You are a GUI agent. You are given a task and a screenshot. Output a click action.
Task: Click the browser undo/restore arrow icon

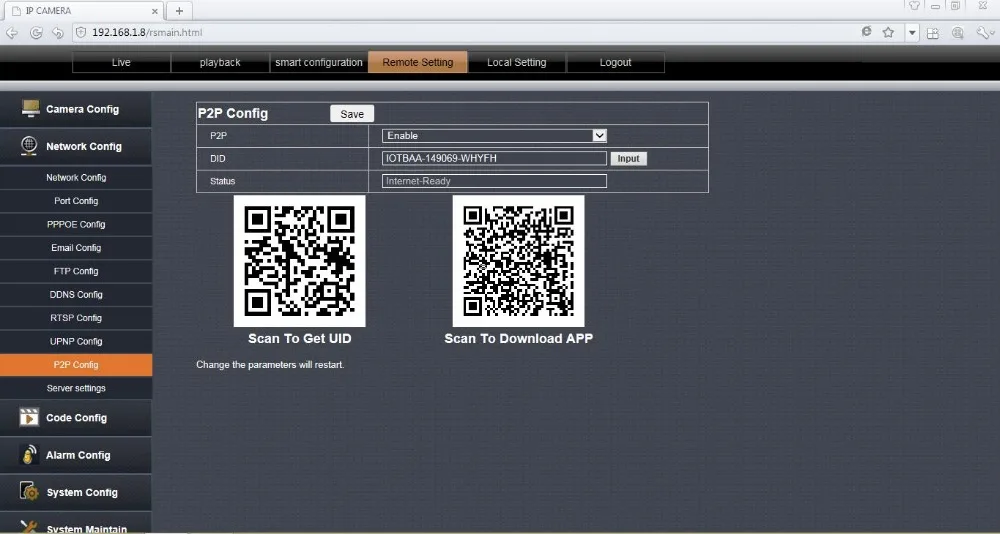[58, 33]
